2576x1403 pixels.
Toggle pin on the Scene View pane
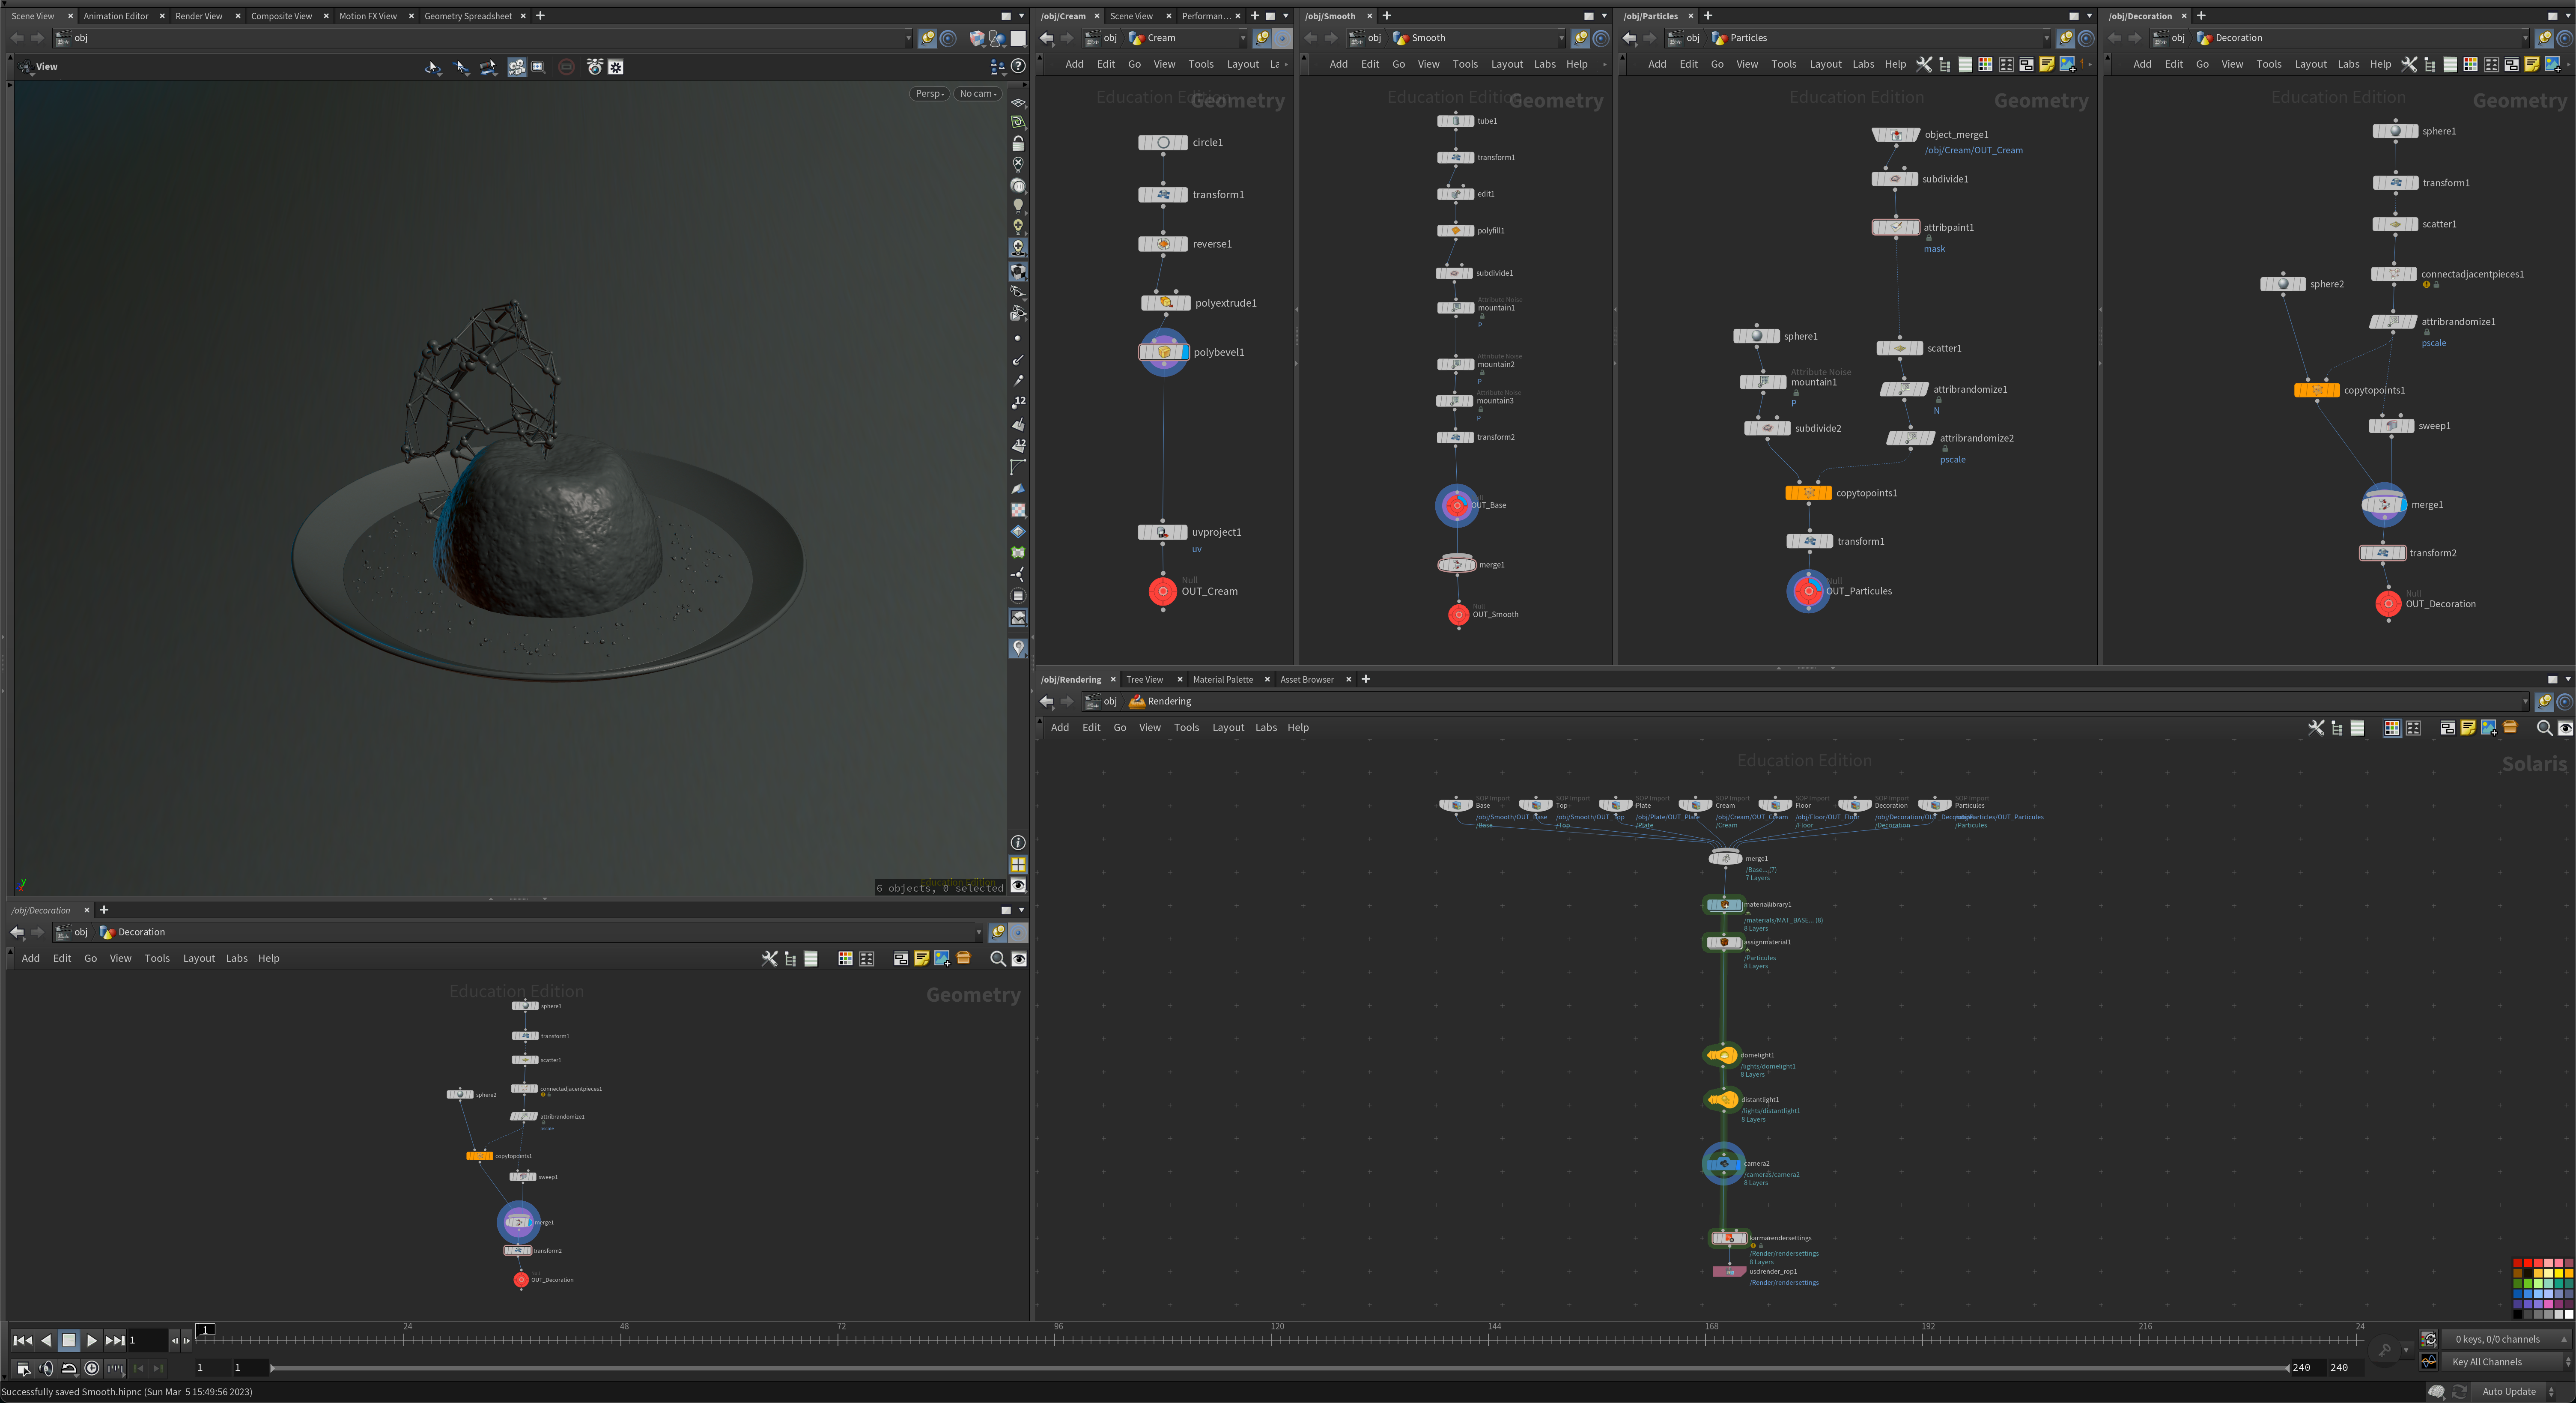(x=927, y=38)
